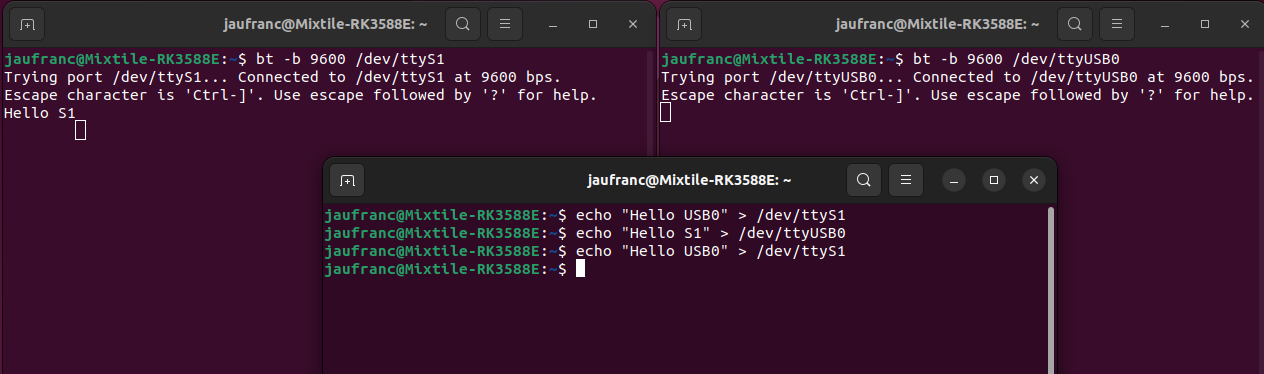
Task: Maximize the ttyS1 terminal window
Action: [x=593, y=23]
